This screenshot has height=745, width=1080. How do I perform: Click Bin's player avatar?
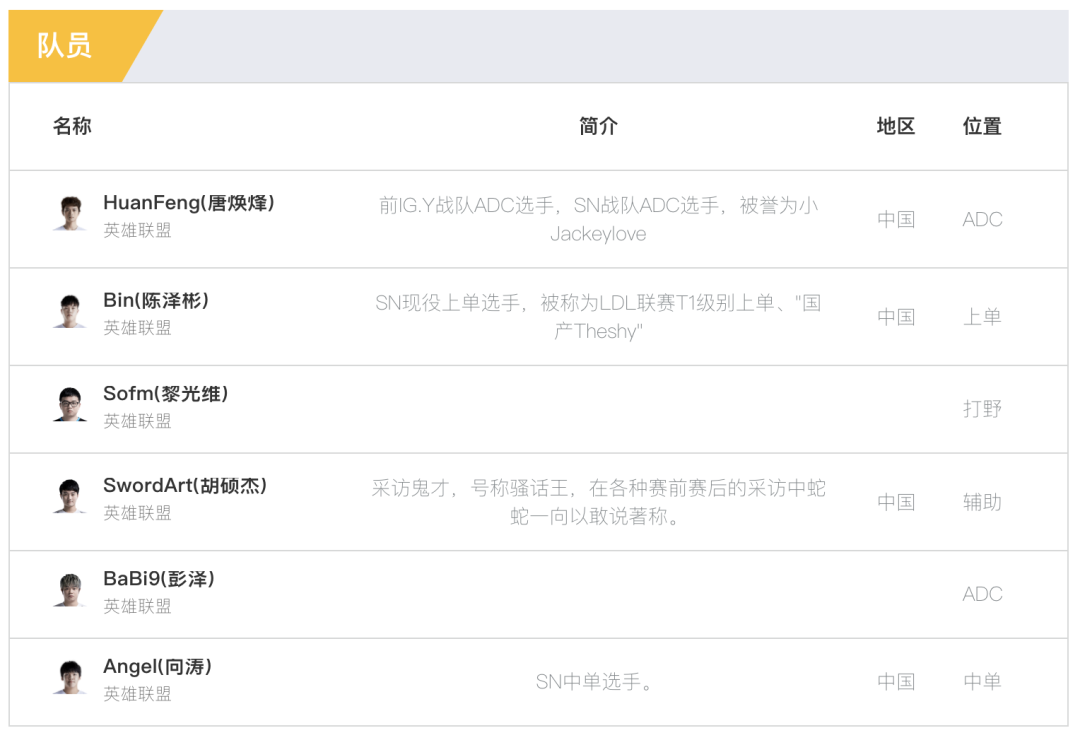point(70,311)
